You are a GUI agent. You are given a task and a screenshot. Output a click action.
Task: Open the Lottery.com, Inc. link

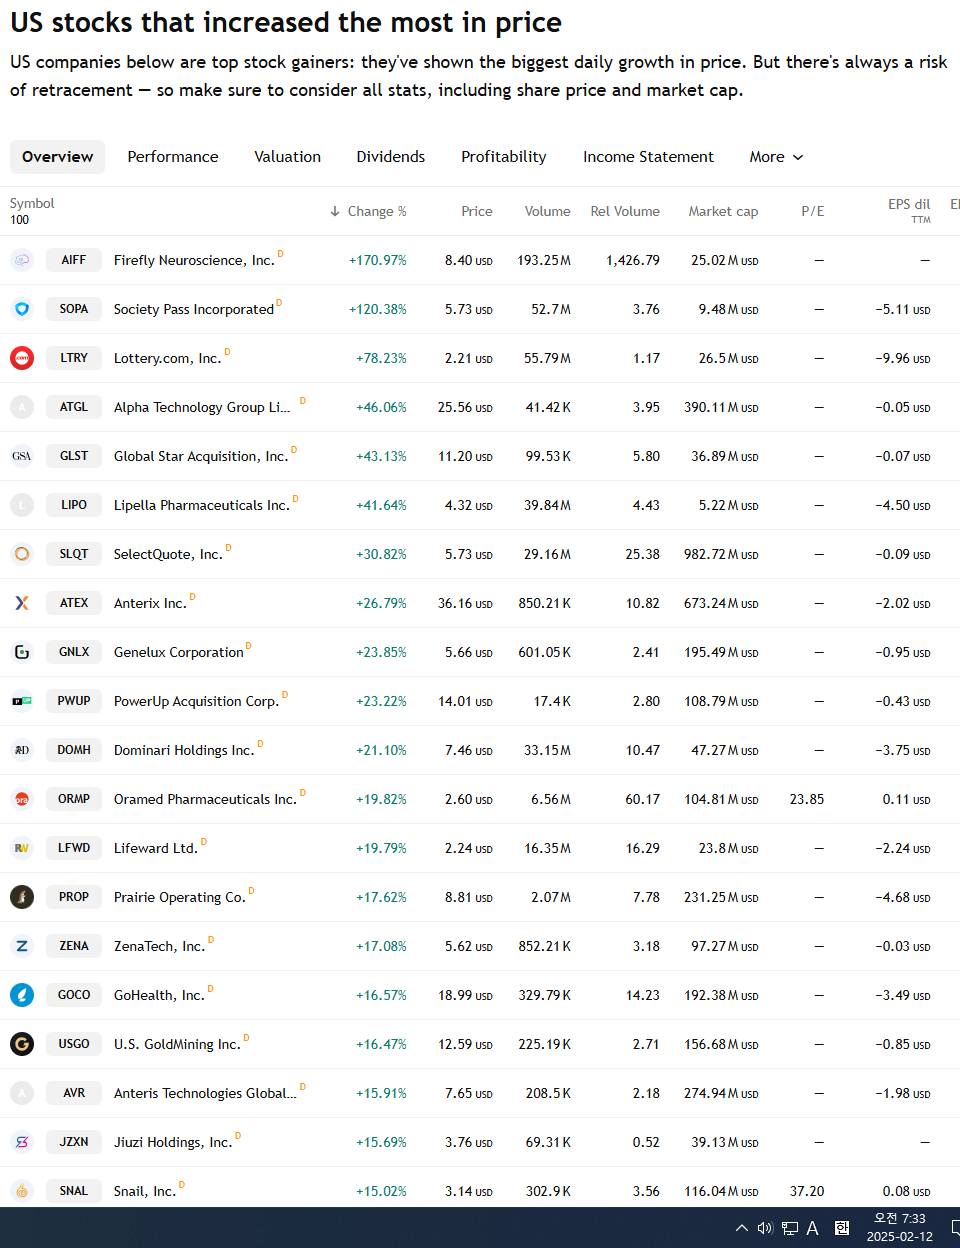[x=168, y=358]
